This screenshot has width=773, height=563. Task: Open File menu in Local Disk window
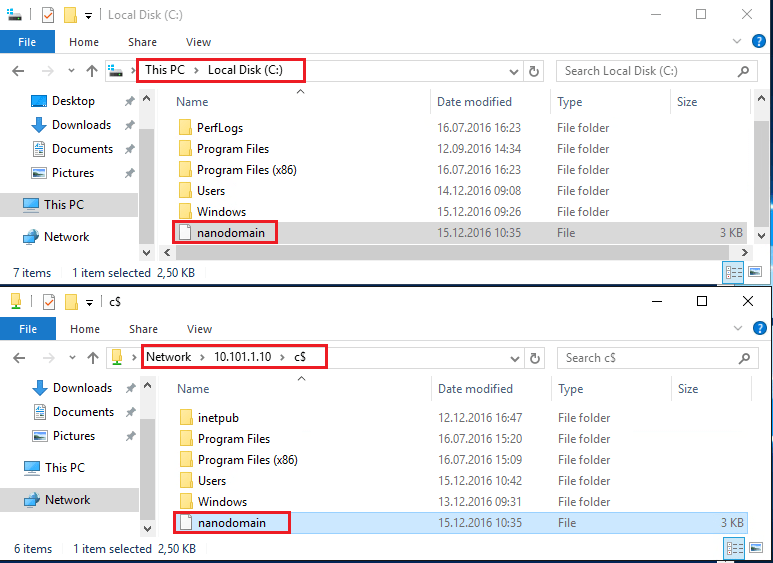coord(27,42)
